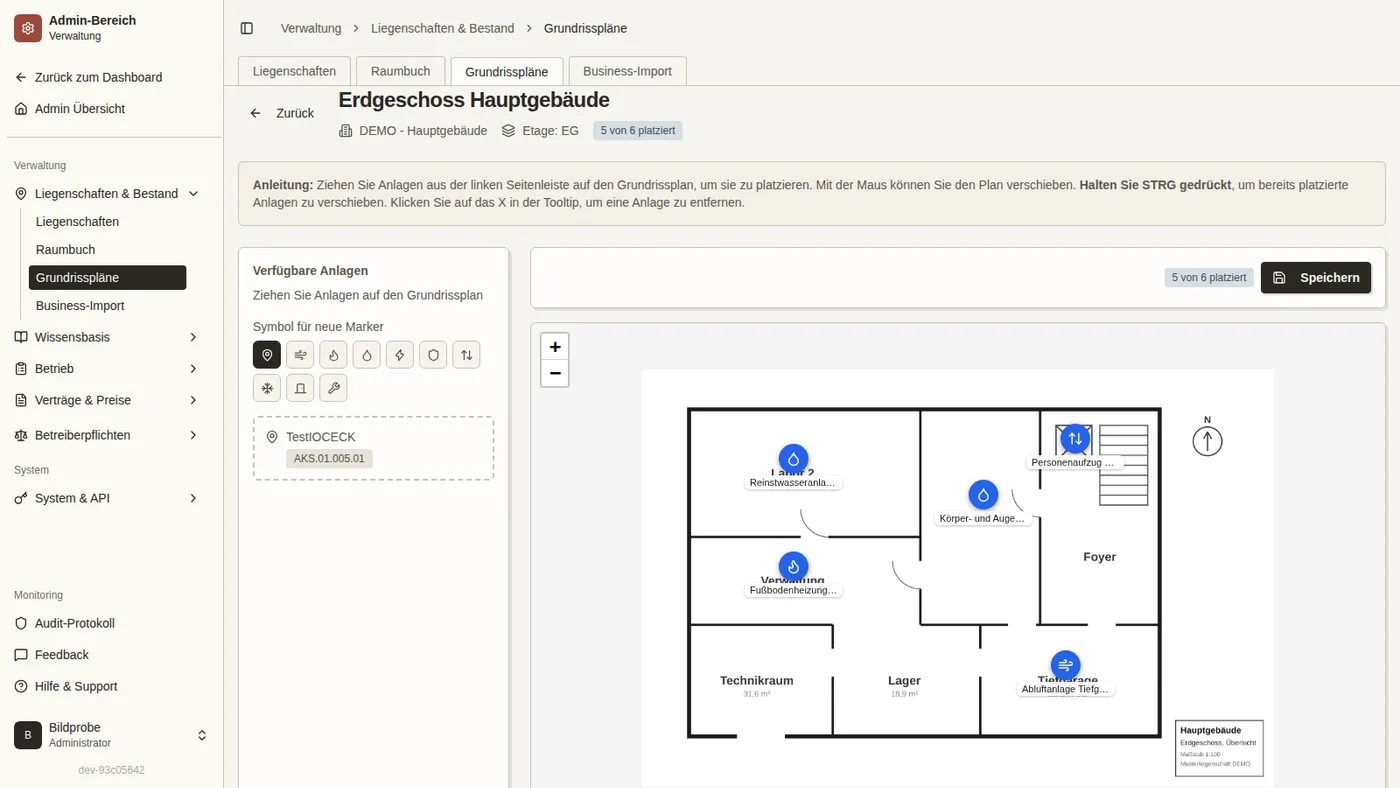1400x788 pixels.
Task: Open Business-Import in the sidebar tree
Action: pyautogui.click(x=107, y=306)
